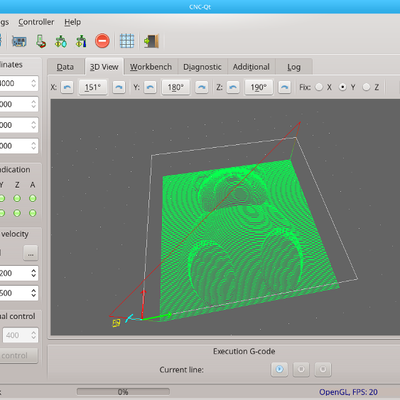Click the '...' velocity browse button
400x400 pixels.
coord(30,253)
